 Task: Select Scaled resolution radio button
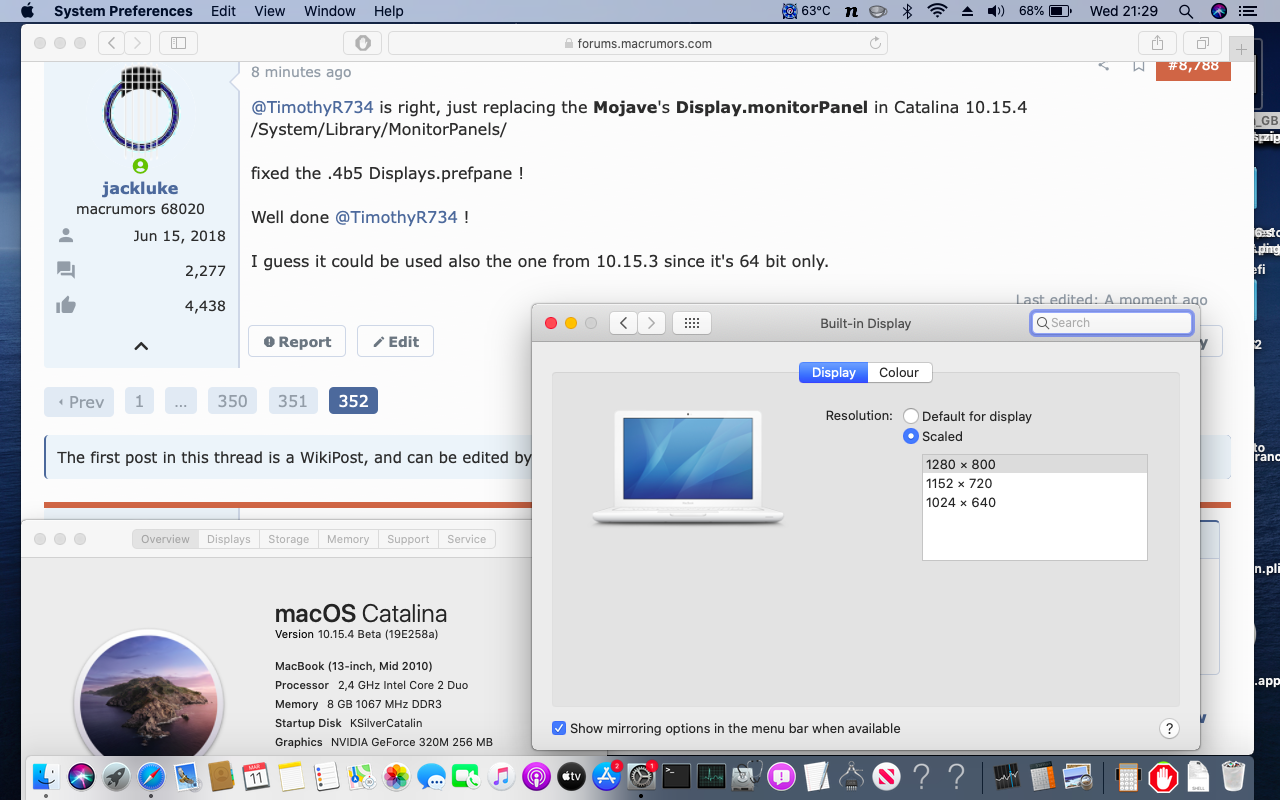coord(911,436)
